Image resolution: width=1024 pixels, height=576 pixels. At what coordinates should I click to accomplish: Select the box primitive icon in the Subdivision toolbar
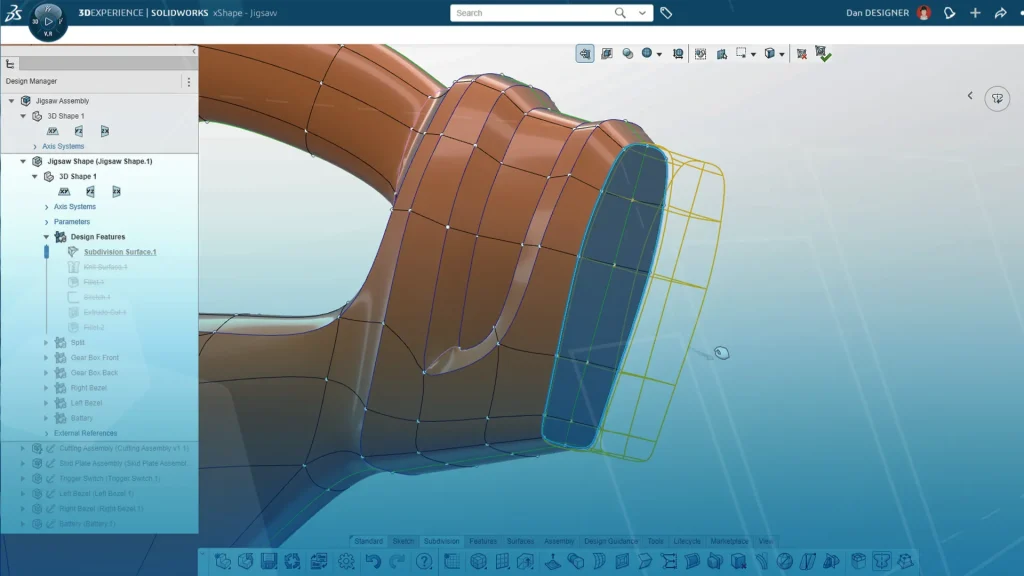pyautogui.click(x=478, y=560)
